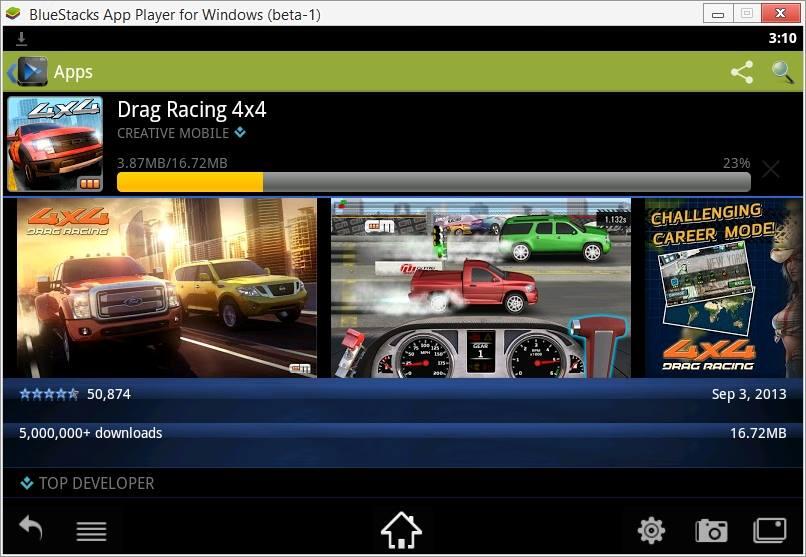Screen dimensions: 806x557
Task: Click the 3.87MB/16.72MB download status
Action: 172,163
